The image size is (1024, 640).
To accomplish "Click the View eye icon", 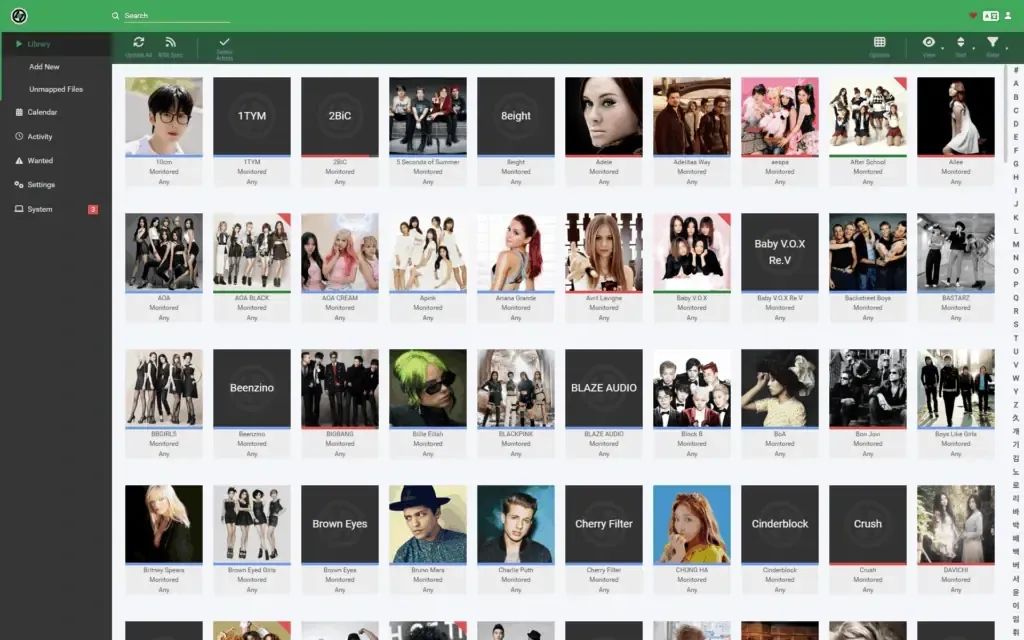I will point(927,44).
